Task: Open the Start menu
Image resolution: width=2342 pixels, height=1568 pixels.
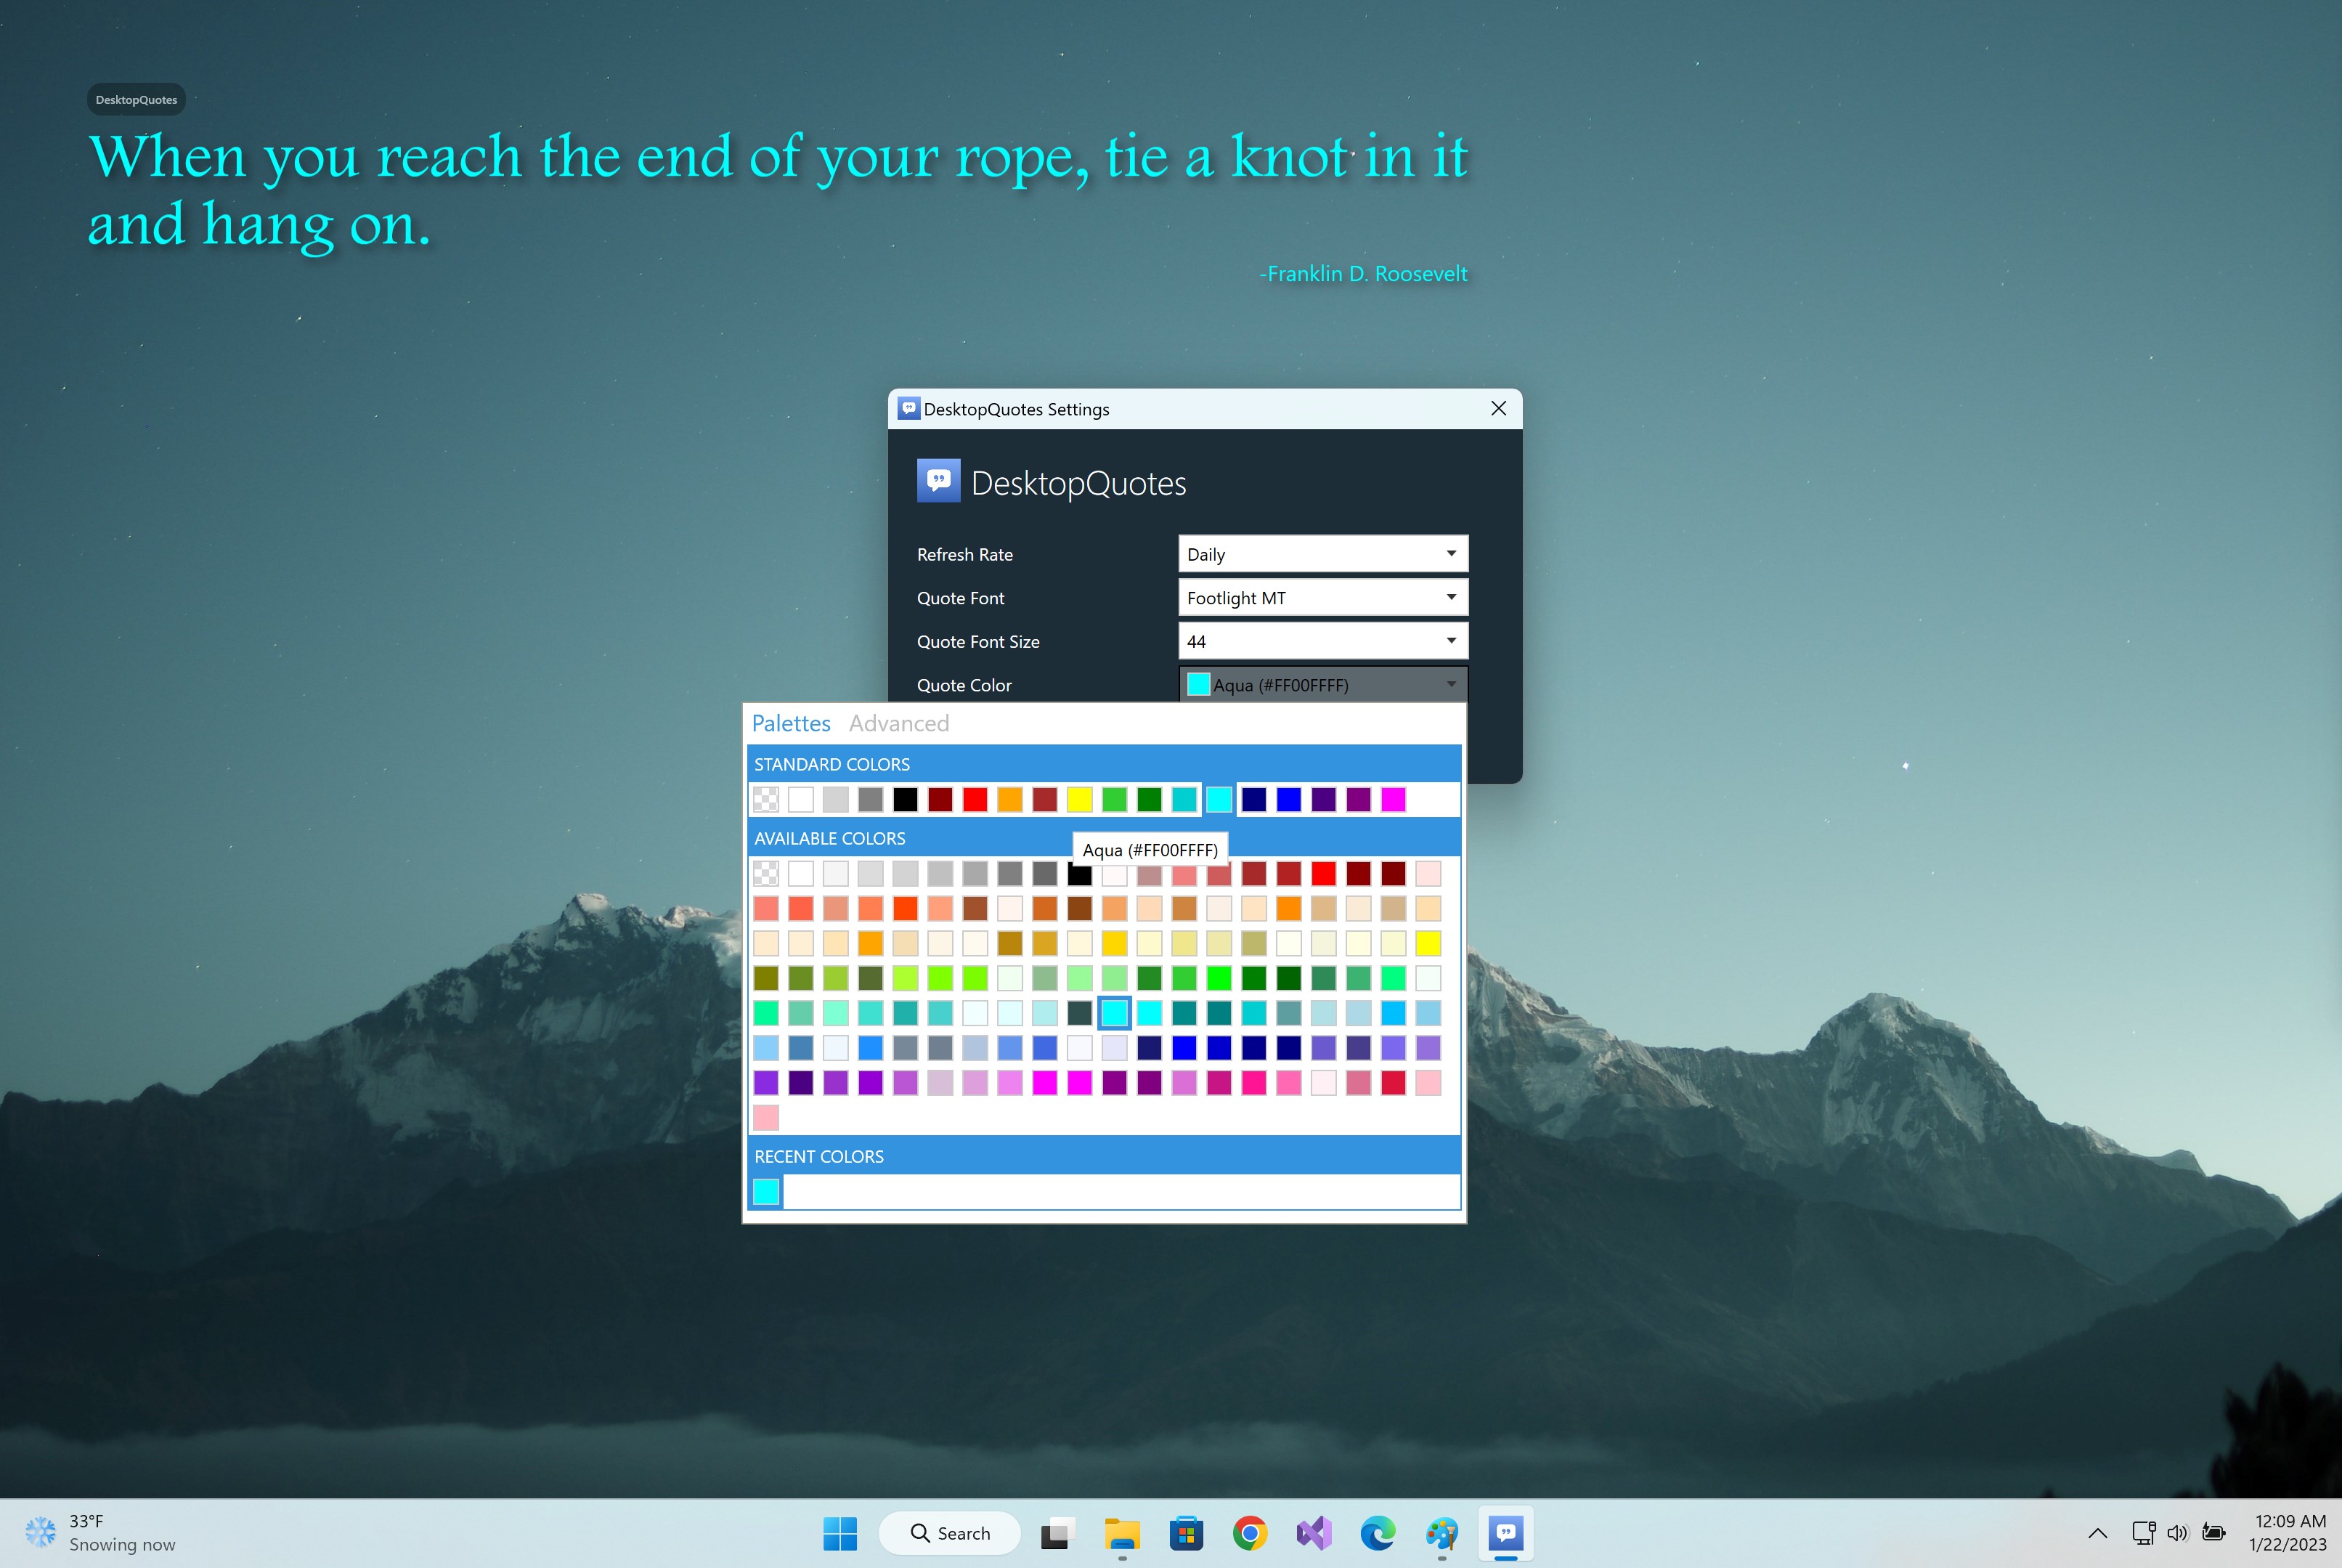Action: 841,1532
